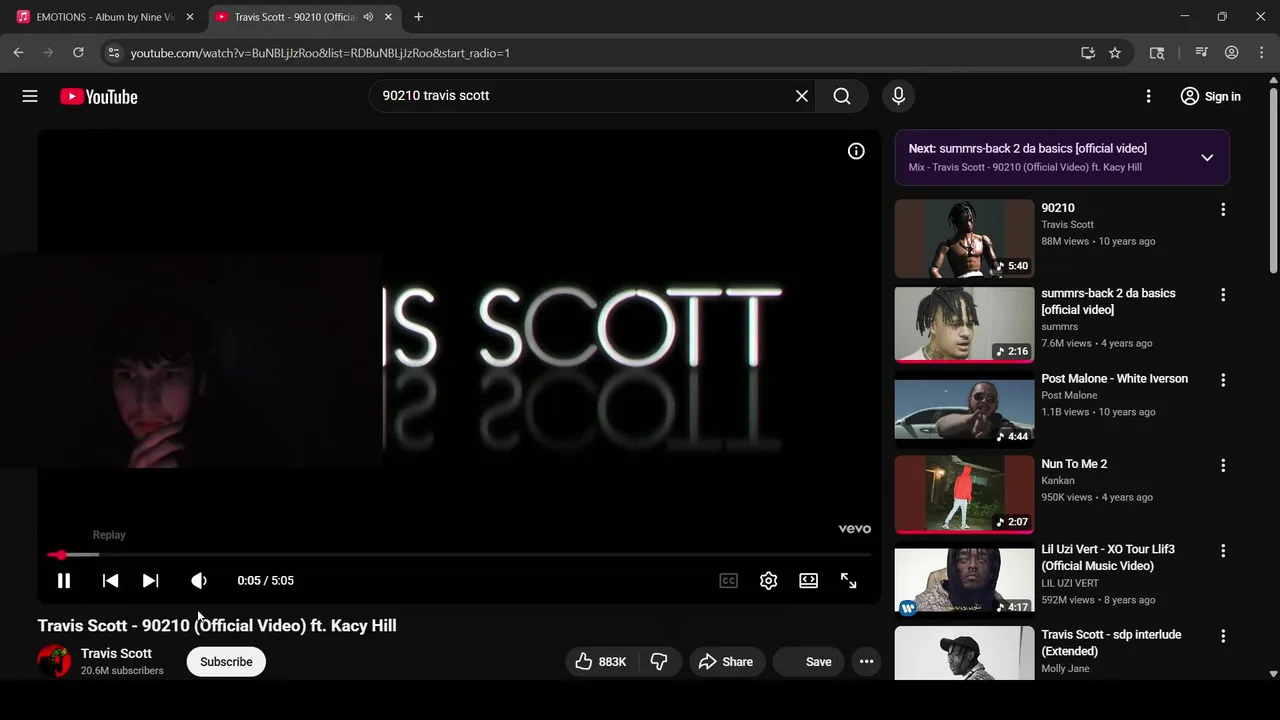Click the vevo watermark logo in player
The width and height of the screenshot is (1280, 720).
click(854, 529)
